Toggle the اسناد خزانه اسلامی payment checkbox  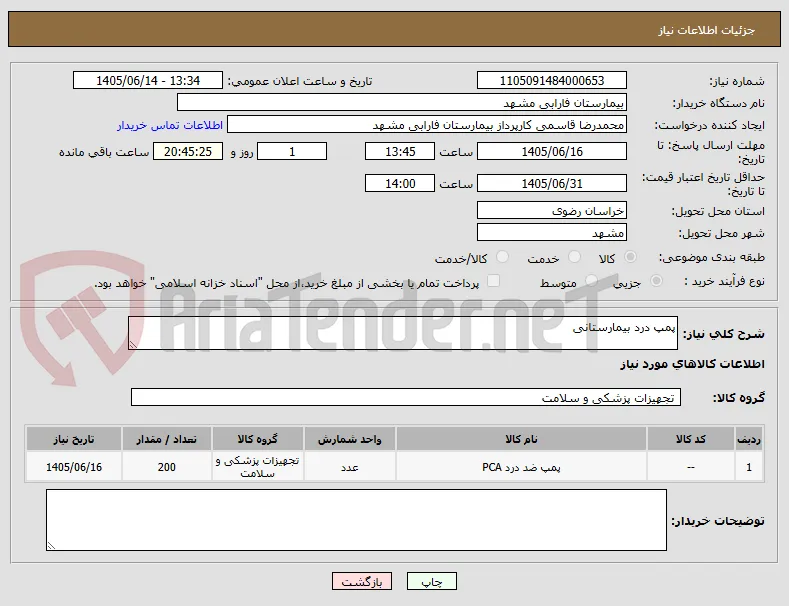tap(494, 281)
